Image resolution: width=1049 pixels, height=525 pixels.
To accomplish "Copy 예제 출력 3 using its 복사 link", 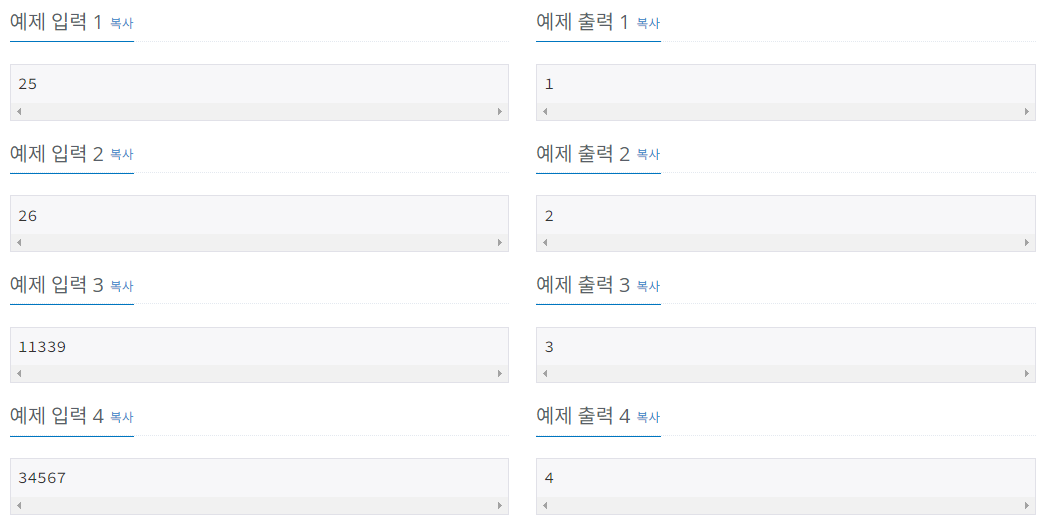I will coord(648,286).
